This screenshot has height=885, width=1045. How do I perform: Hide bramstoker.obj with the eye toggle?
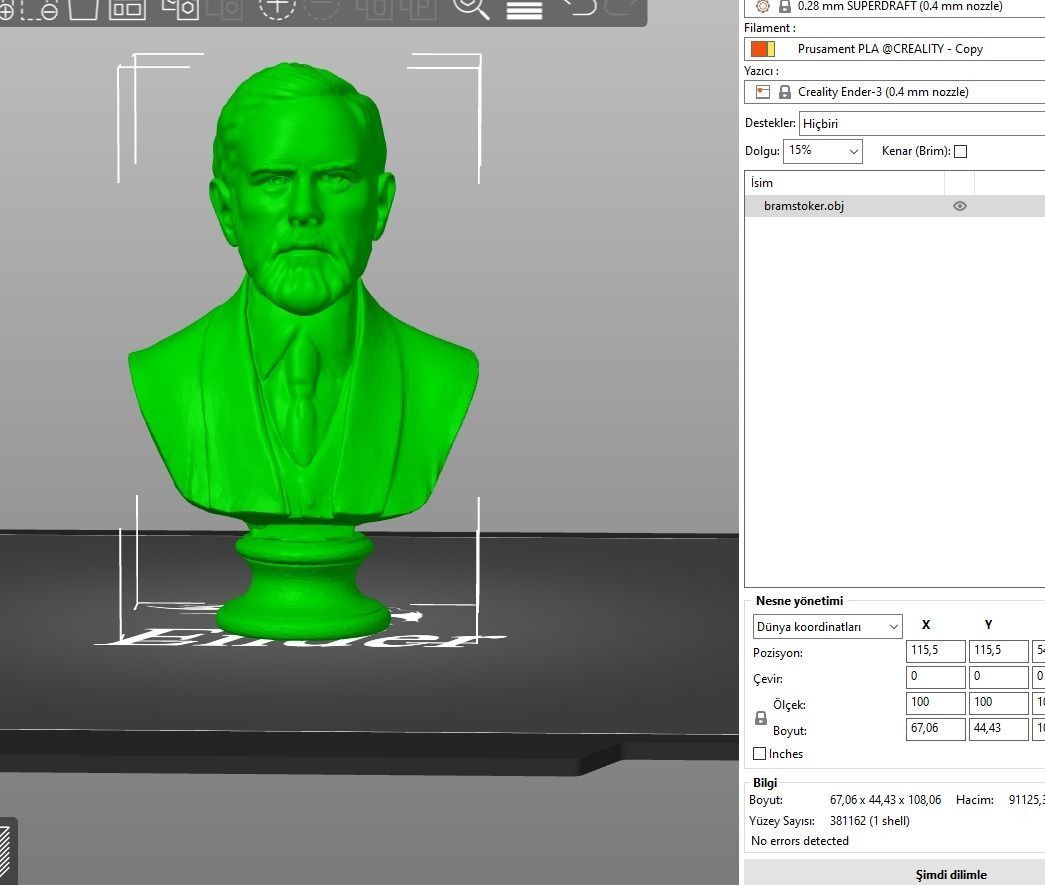point(959,206)
